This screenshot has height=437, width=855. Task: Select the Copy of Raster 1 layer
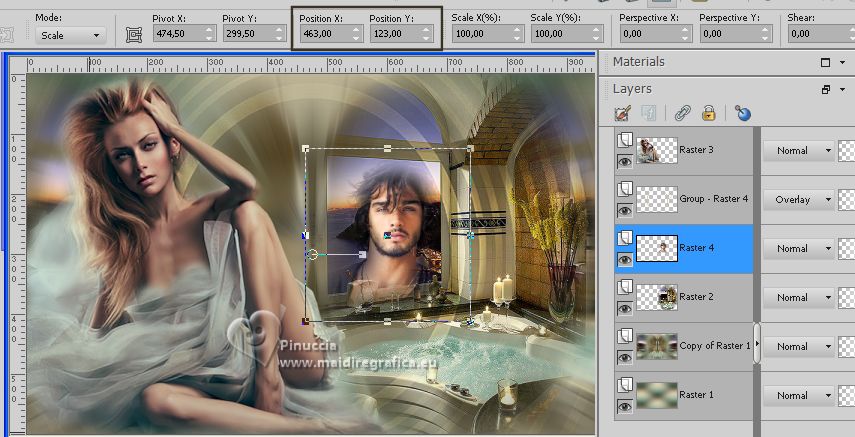coord(714,346)
